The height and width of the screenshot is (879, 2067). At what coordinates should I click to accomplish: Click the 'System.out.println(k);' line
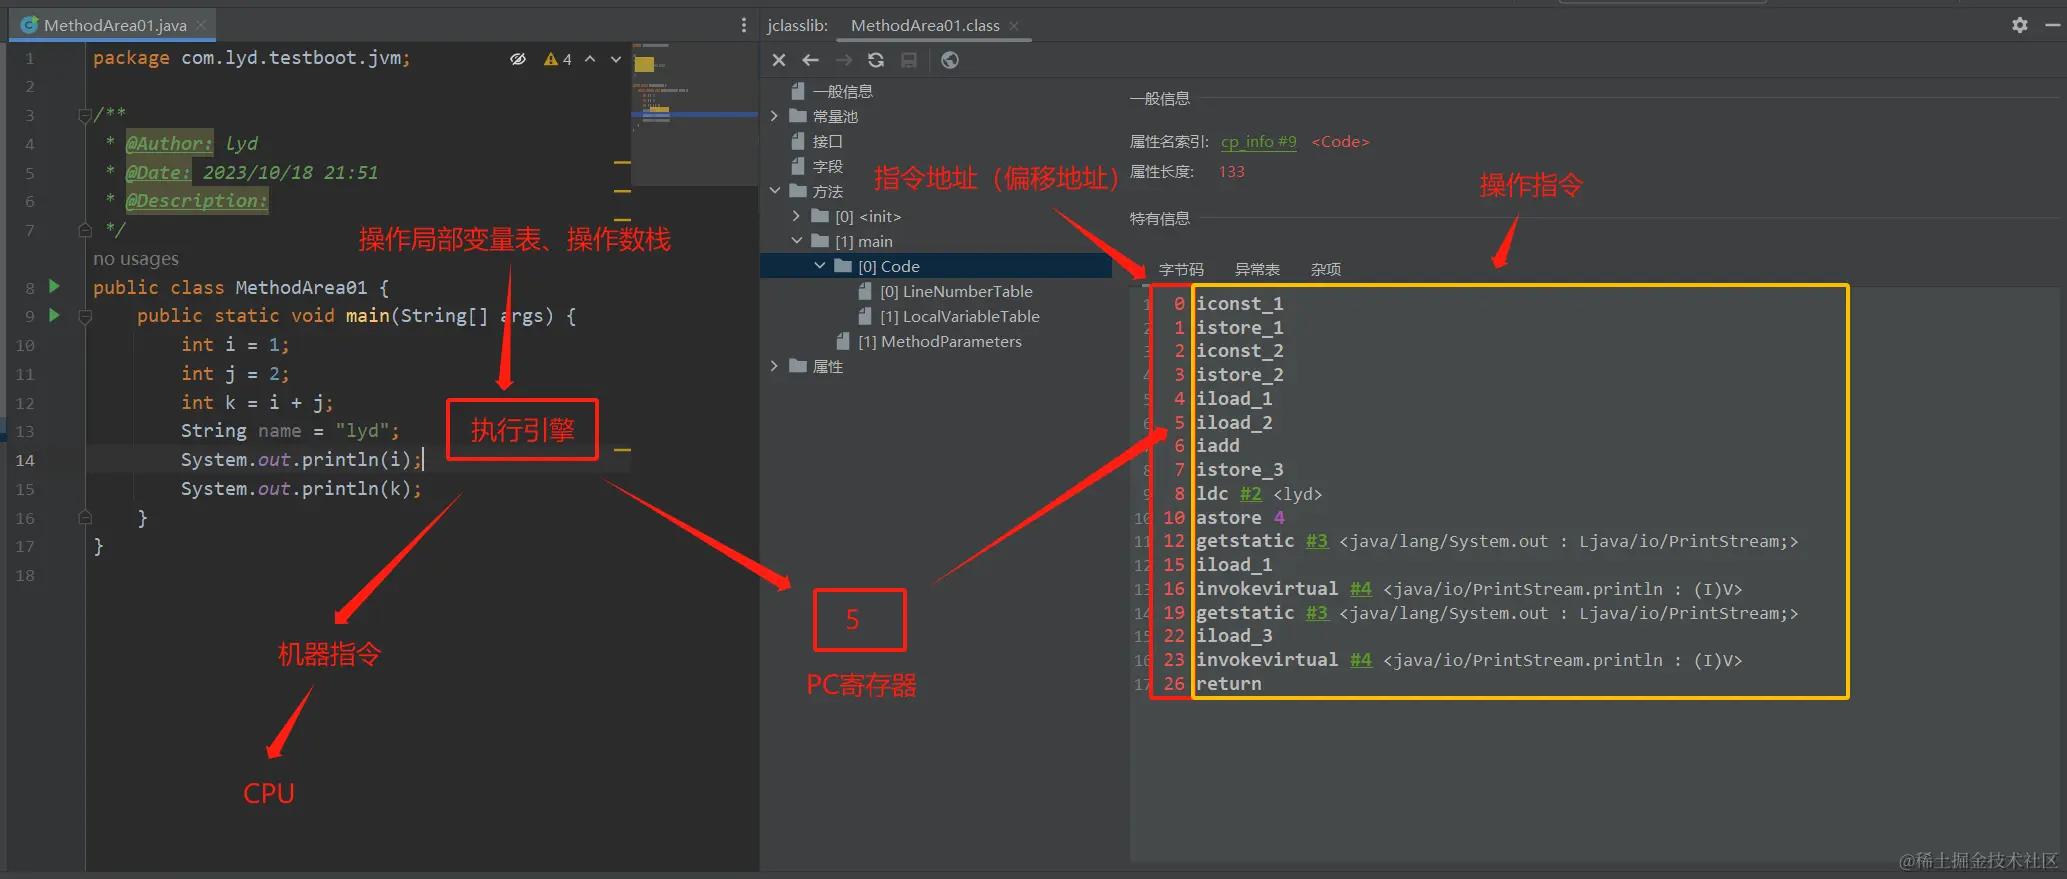point(301,489)
